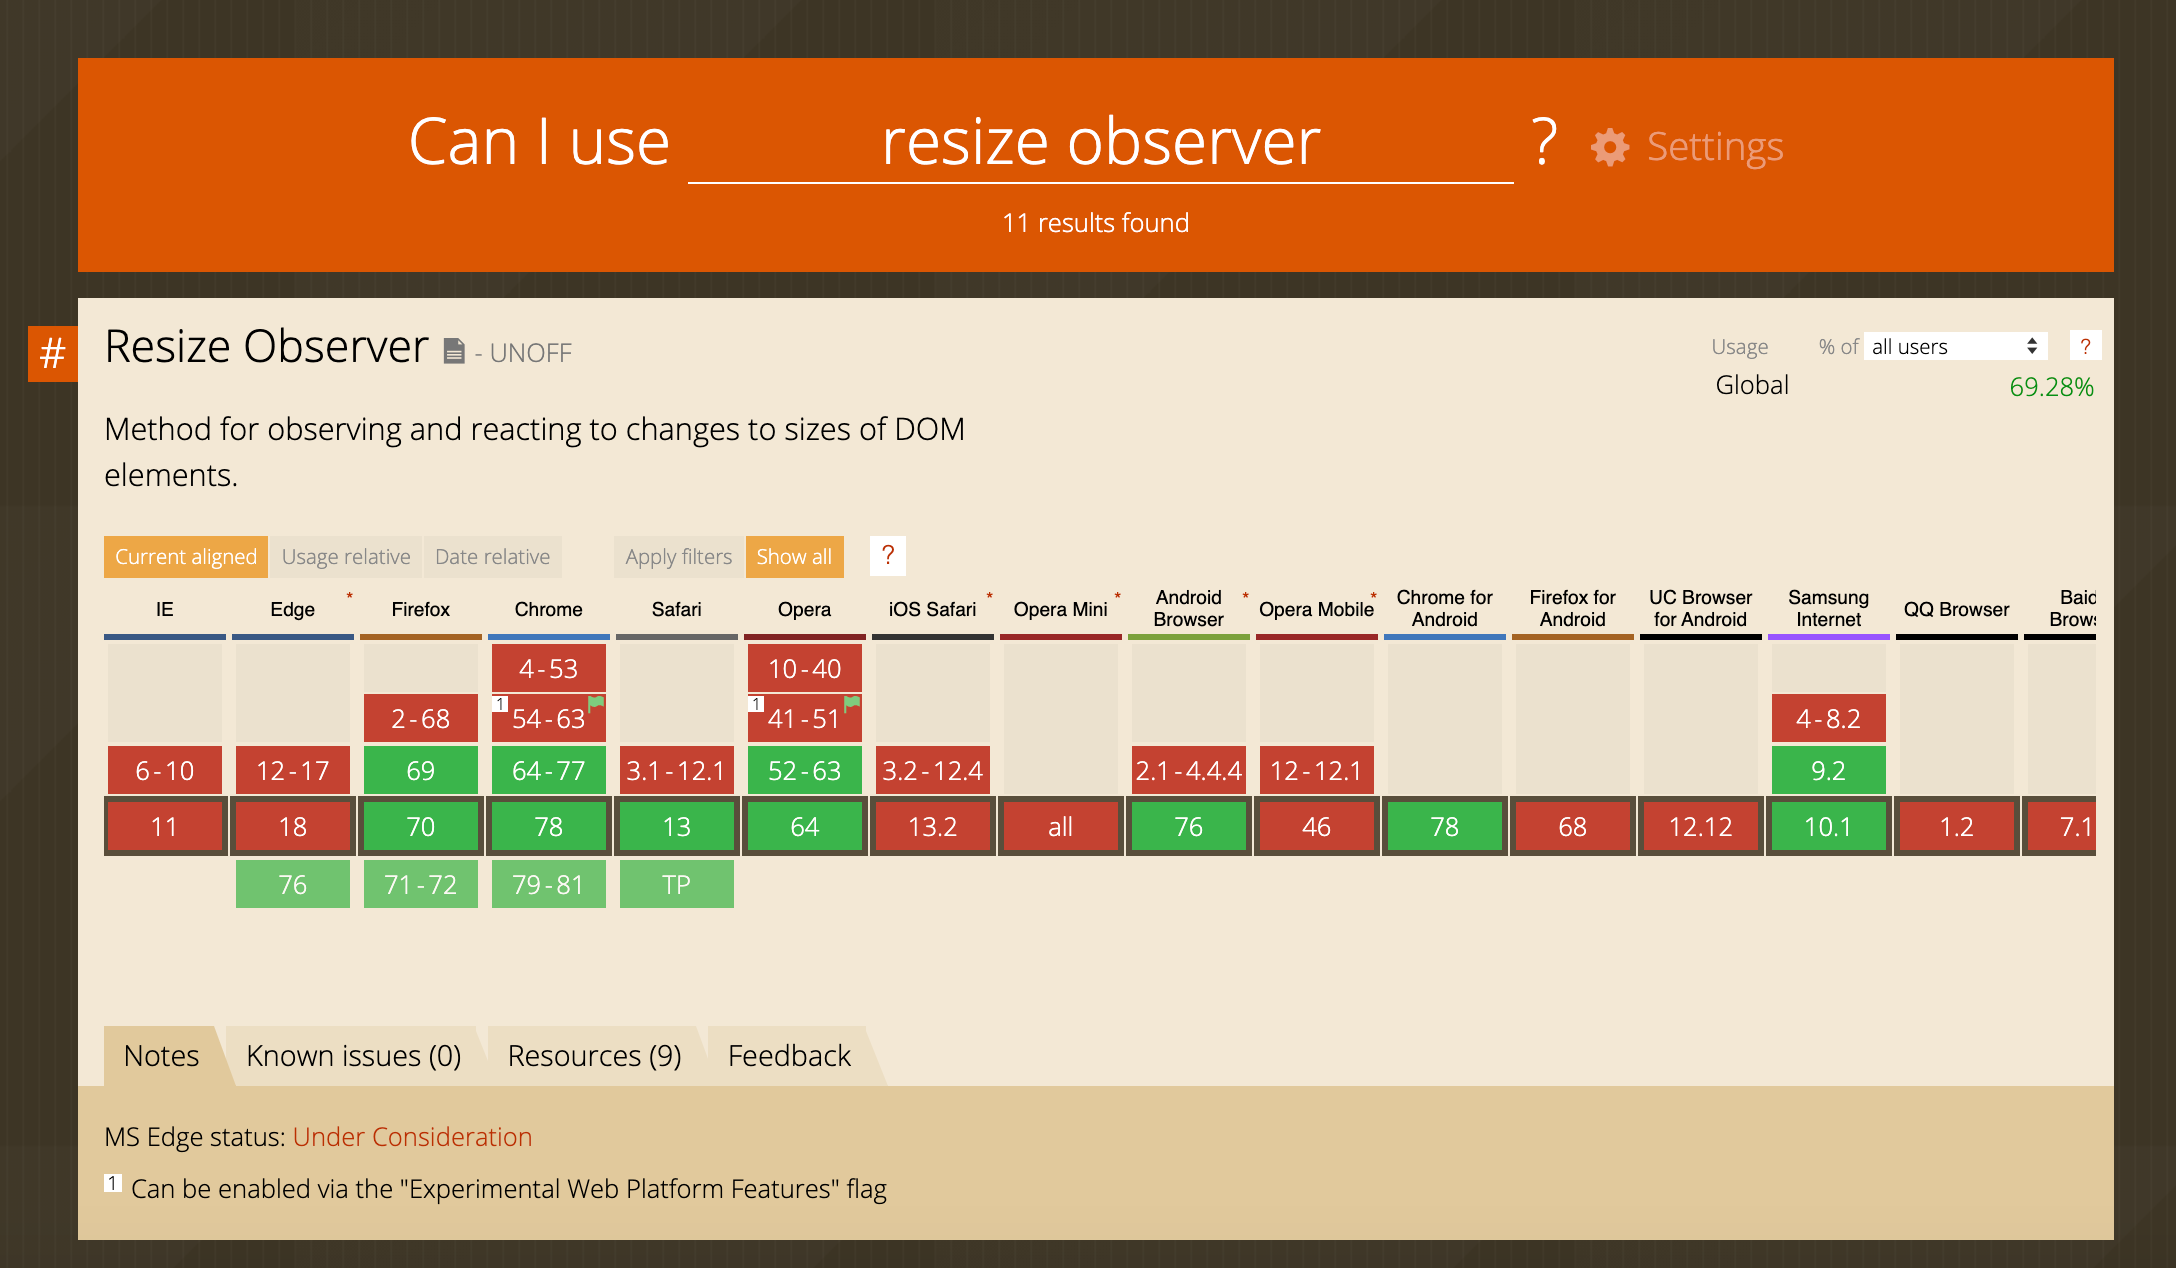Screen dimensions: 2176x1268
Task: Click the question mark beside Show all
Action: (x=888, y=556)
